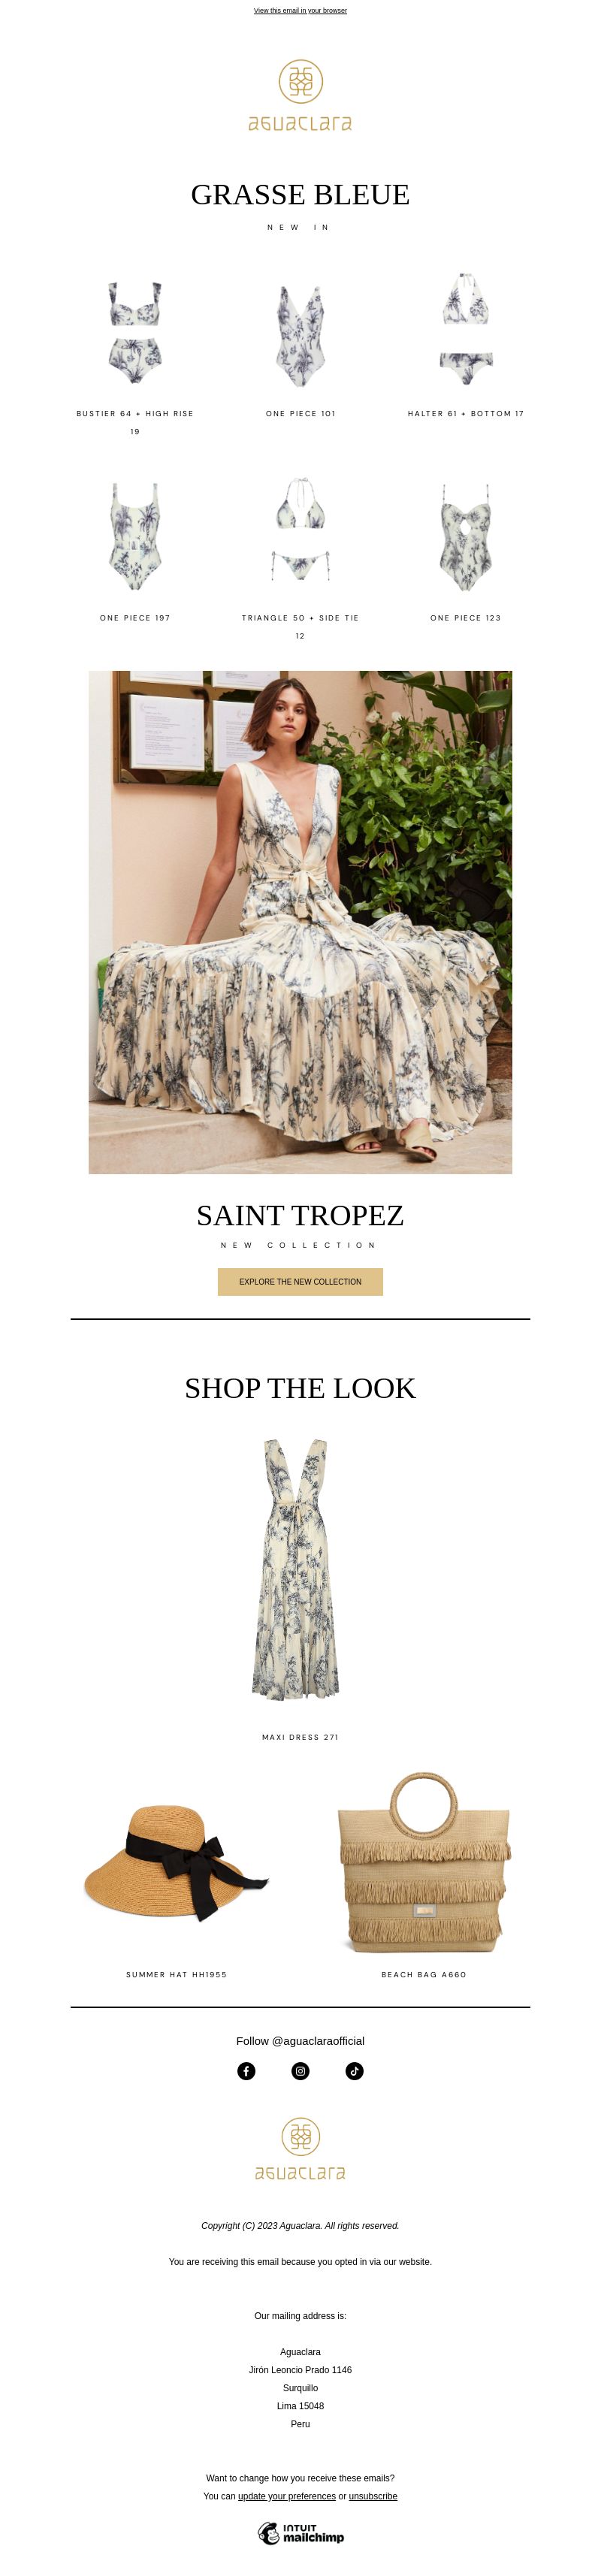601x2576 pixels.
Task: Open the One Piece 123 swimsuit image
Action: [x=465, y=537]
